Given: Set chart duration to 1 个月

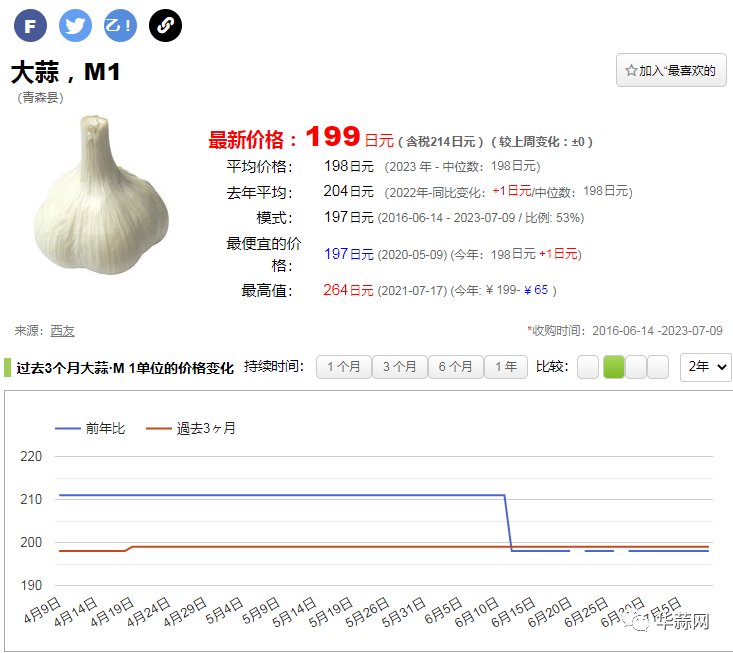Looking at the screenshot, I should click(x=344, y=367).
